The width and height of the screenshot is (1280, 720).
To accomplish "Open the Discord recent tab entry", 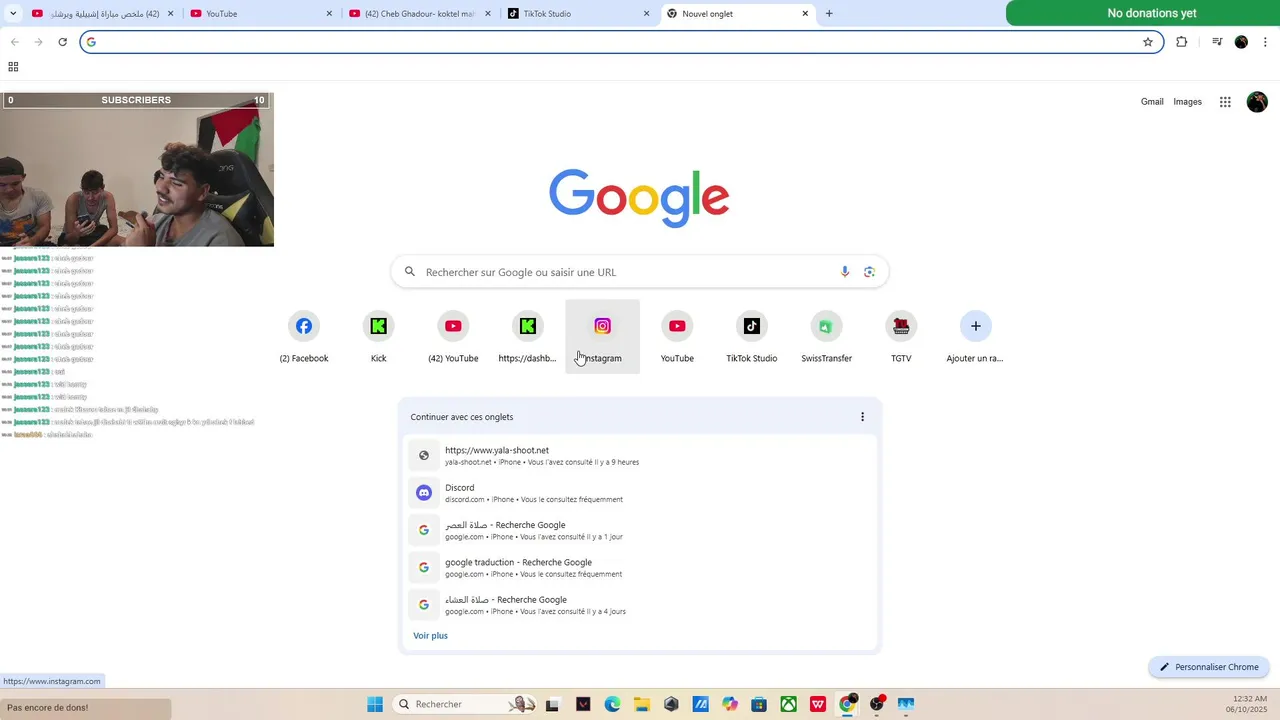I will (x=640, y=493).
